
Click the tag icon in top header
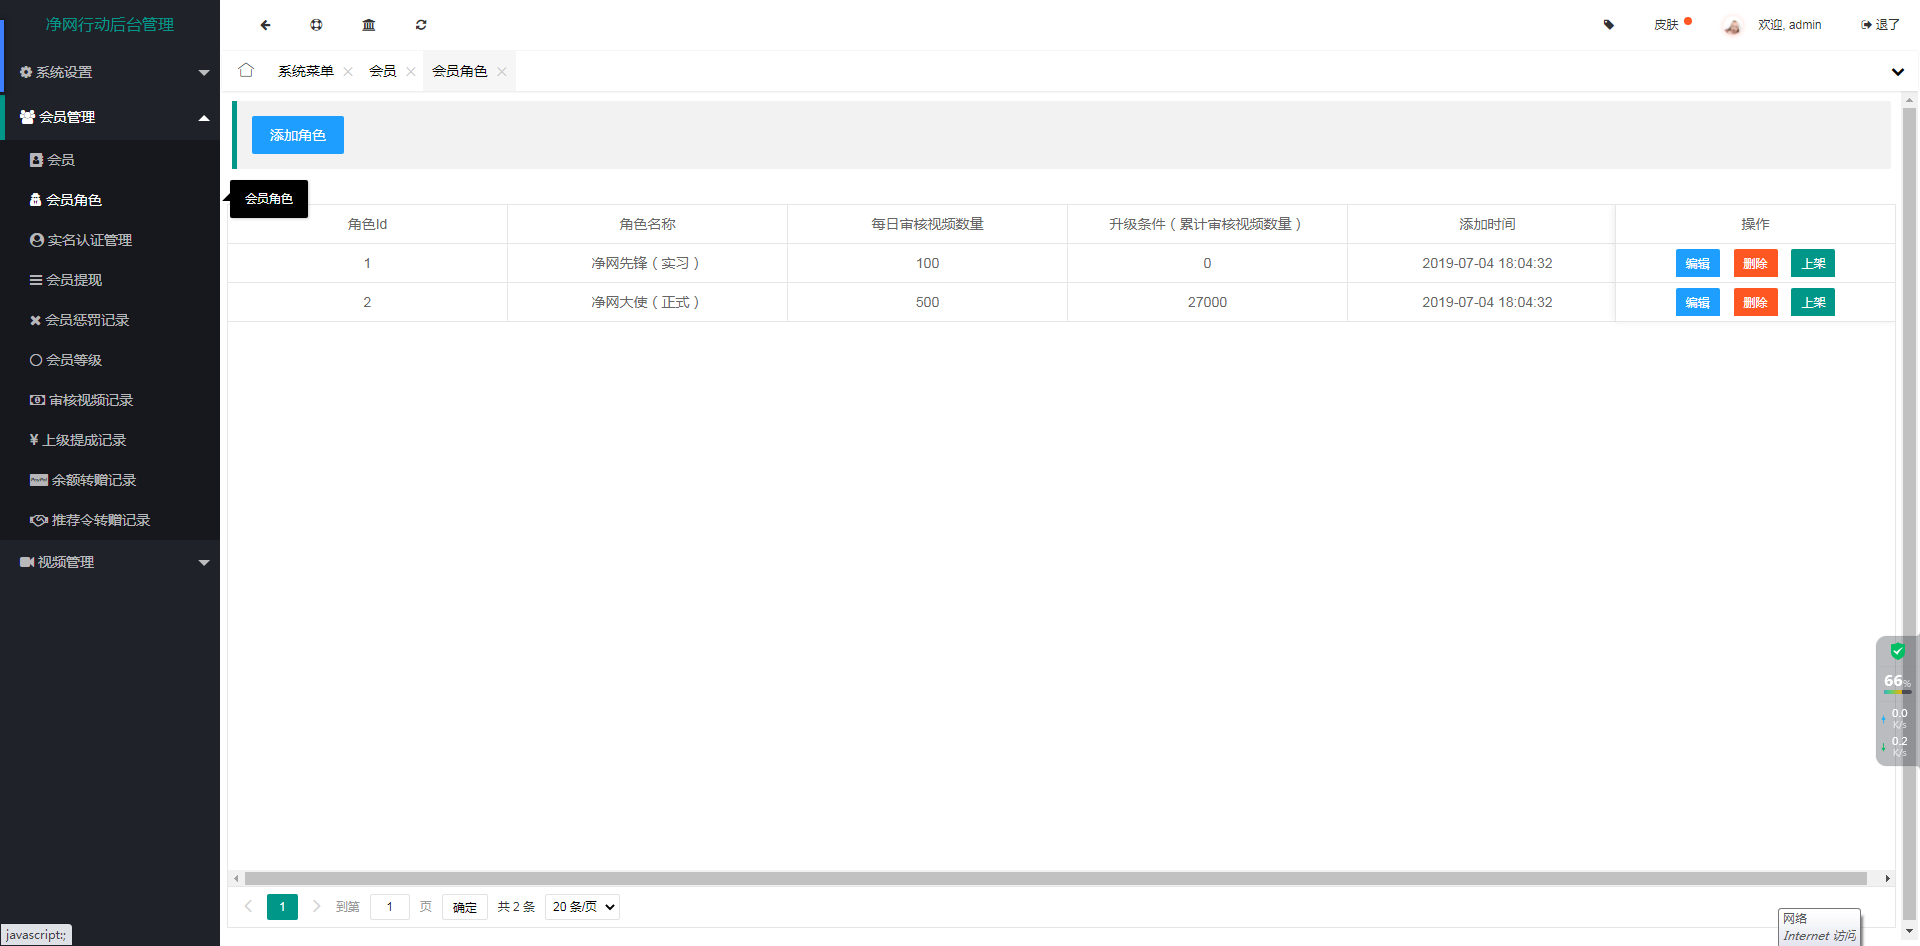[1609, 25]
